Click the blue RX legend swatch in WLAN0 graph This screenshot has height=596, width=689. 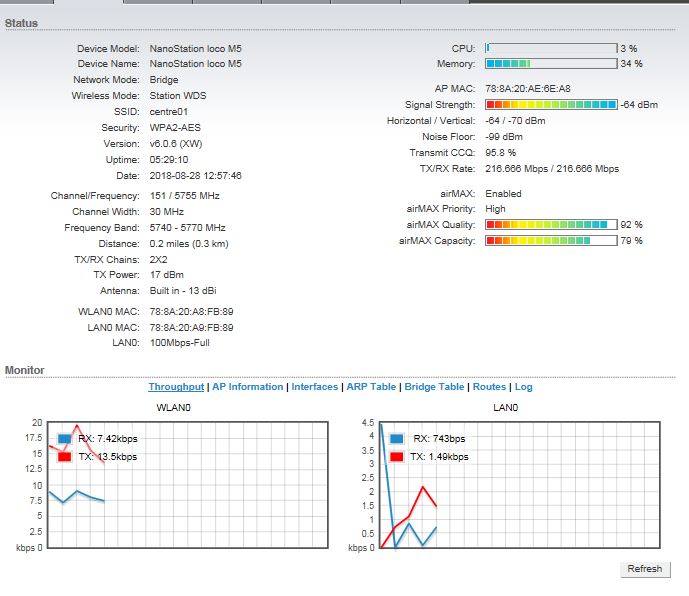point(64,439)
